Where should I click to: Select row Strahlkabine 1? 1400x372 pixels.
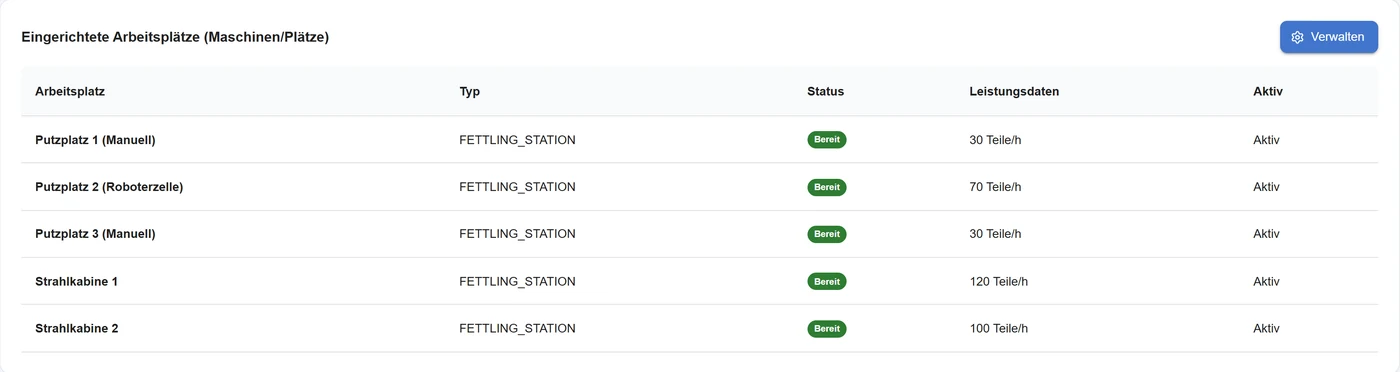point(699,281)
